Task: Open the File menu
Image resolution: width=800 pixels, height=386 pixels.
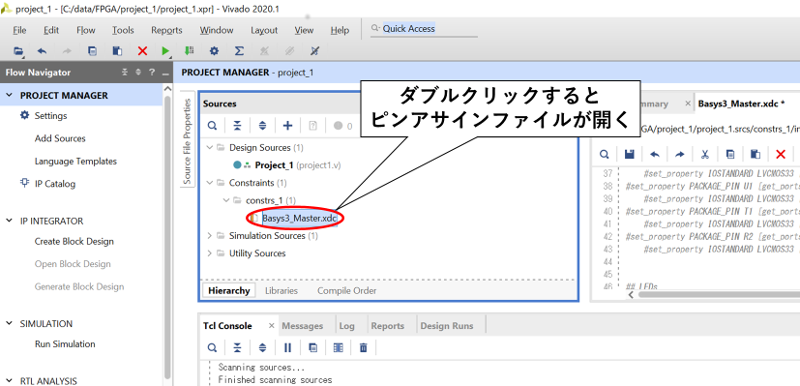Action: pyautogui.click(x=19, y=30)
